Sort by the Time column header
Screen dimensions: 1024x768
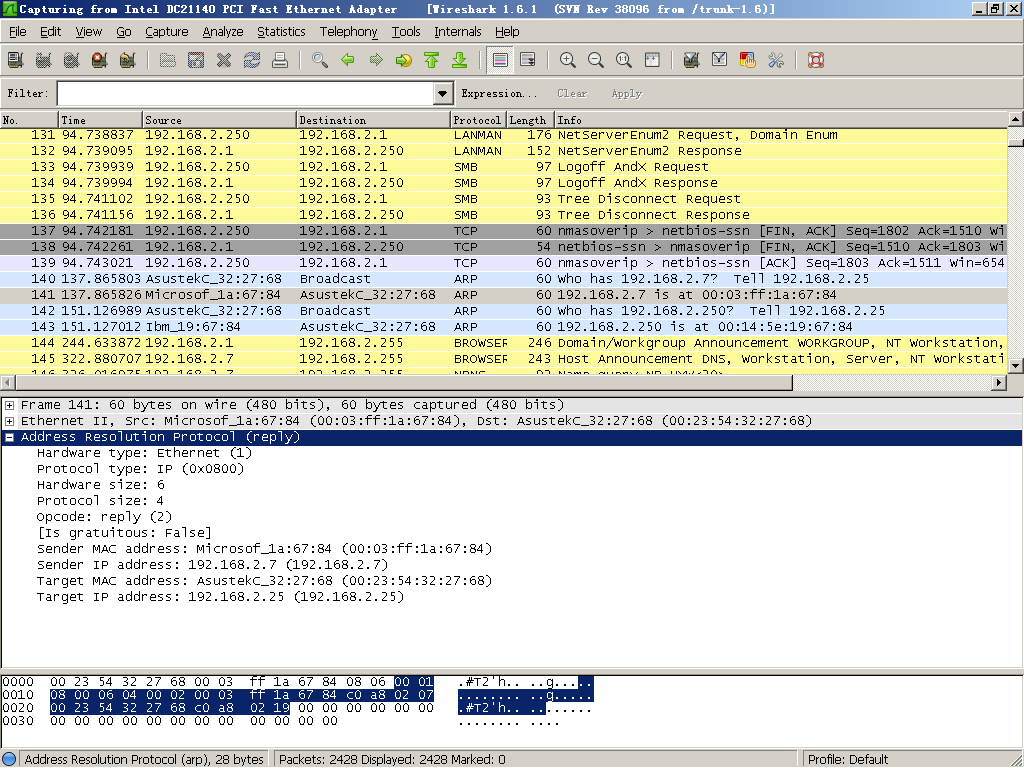[100, 120]
